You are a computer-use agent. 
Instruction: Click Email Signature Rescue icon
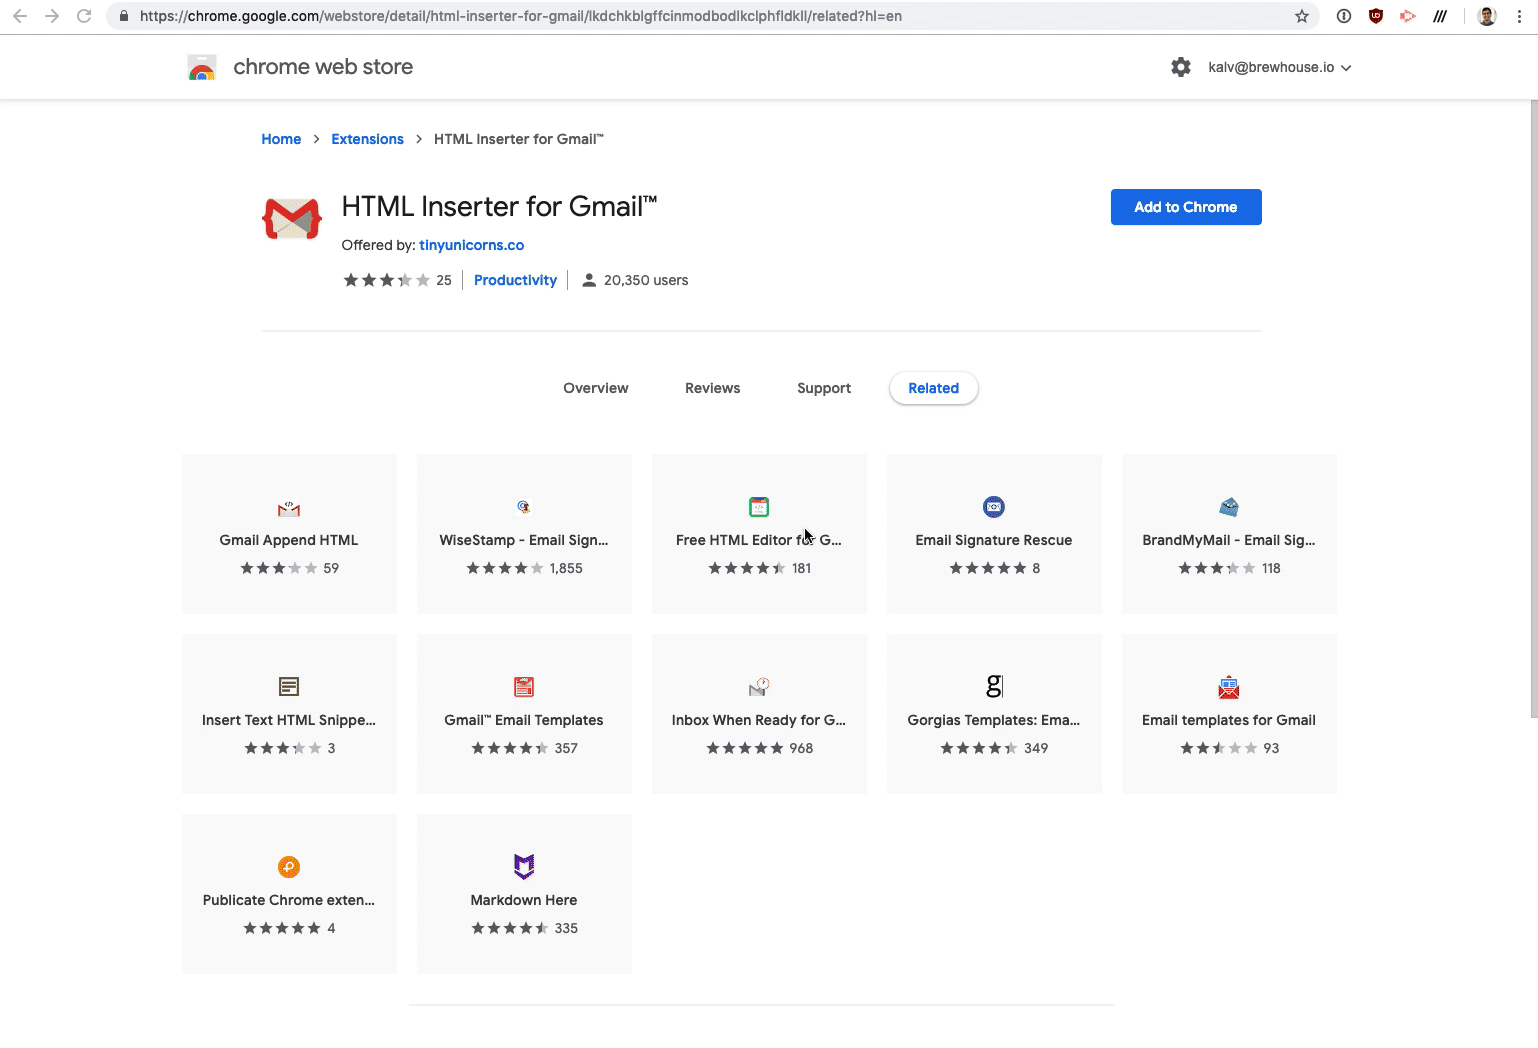994,507
